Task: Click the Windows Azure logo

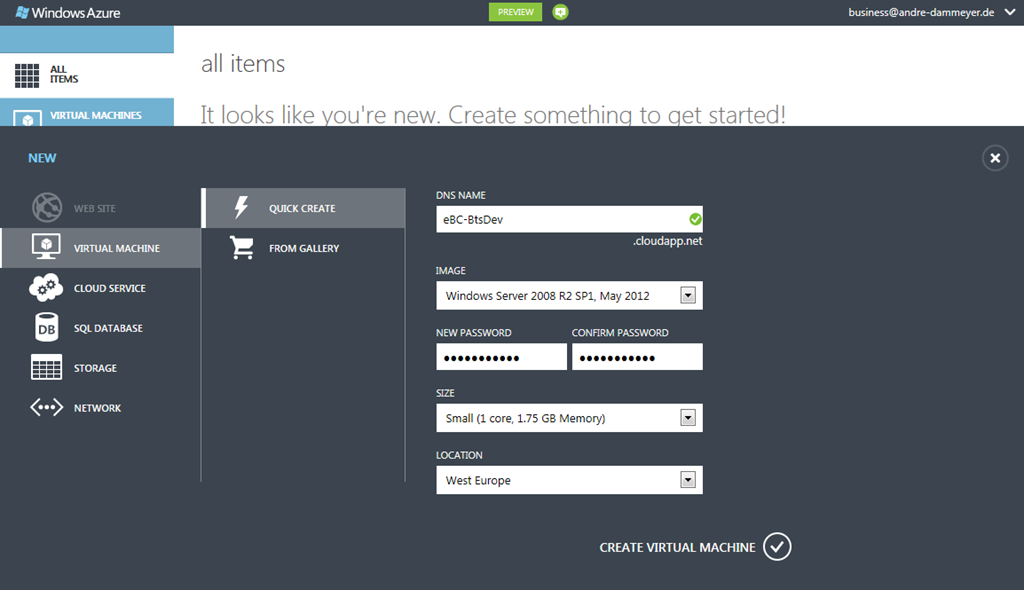Action: 68,12
